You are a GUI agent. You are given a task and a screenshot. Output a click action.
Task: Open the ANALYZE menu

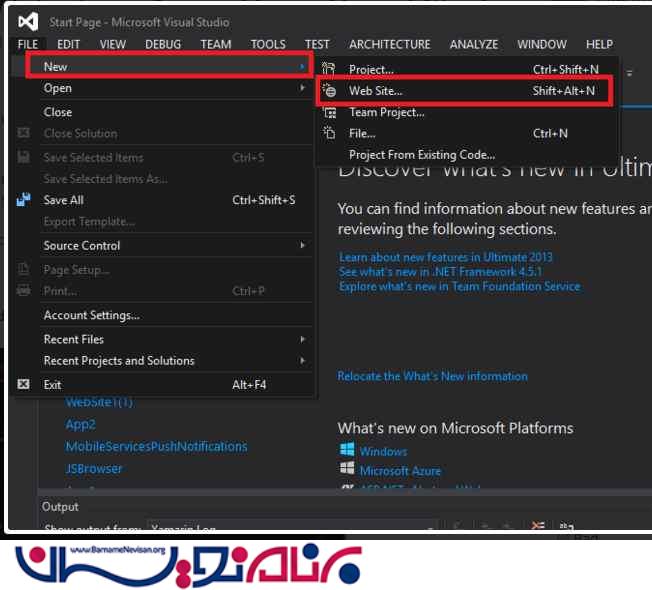coord(474,44)
